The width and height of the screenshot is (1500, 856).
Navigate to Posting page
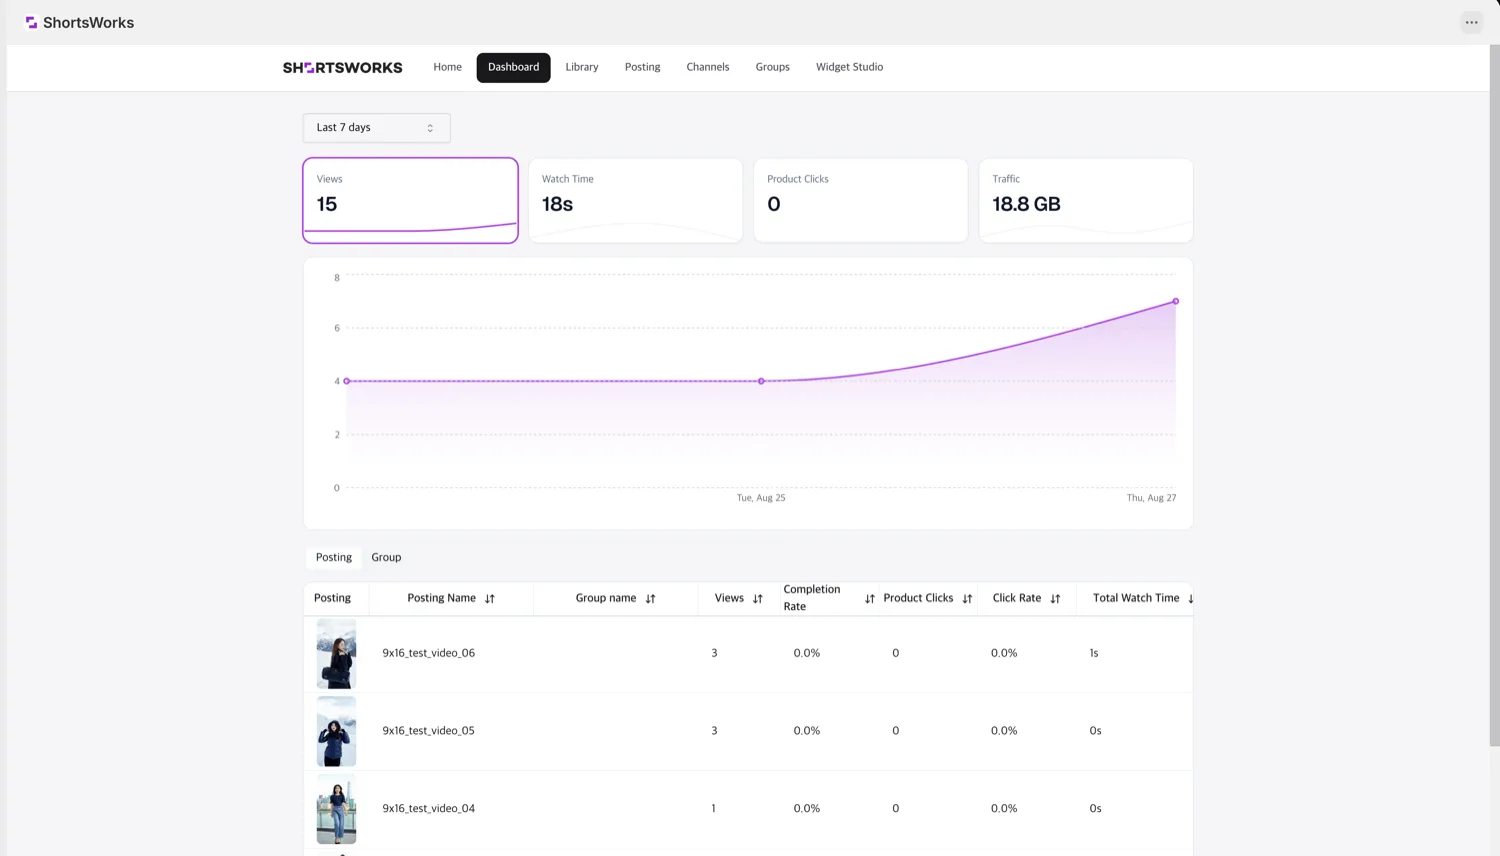[x=642, y=67]
